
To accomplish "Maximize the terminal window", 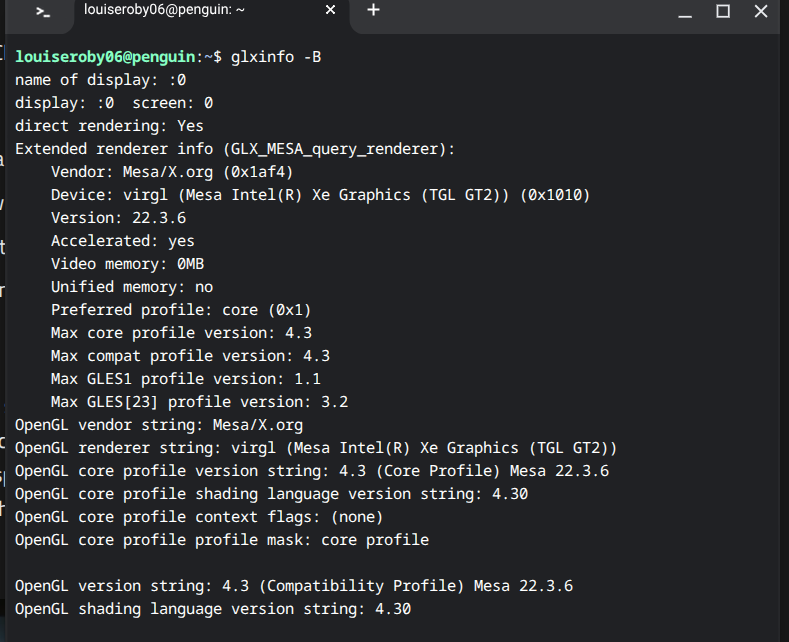I will coord(723,11).
